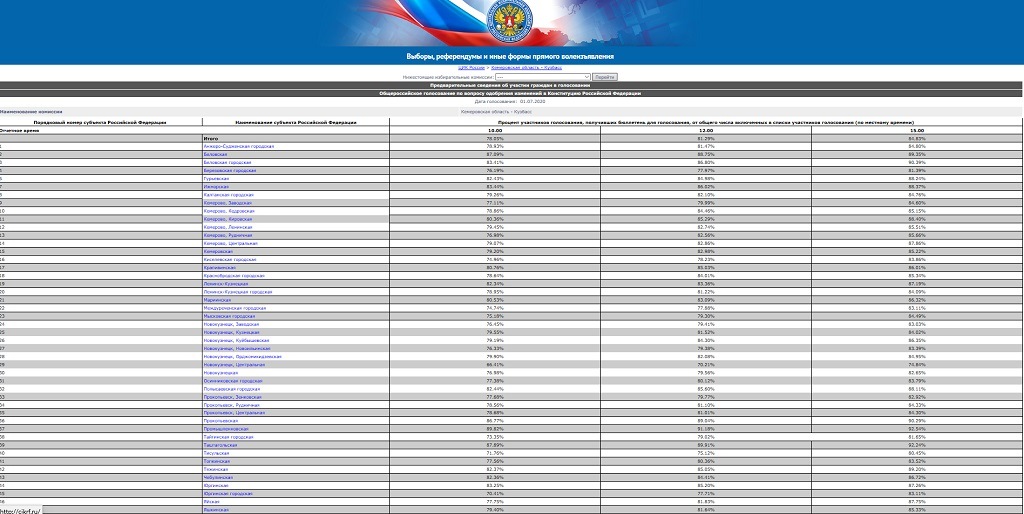The height and width of the screenshot is (514, 1024).
Task: Open the Краснобродская городская commission link
Action: click(234, 275)
